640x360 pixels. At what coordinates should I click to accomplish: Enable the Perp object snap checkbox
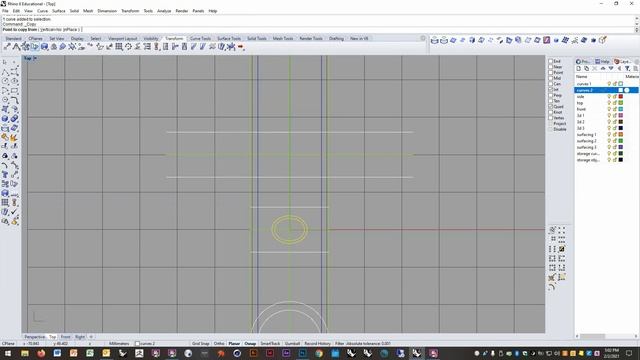coord(551,95)
